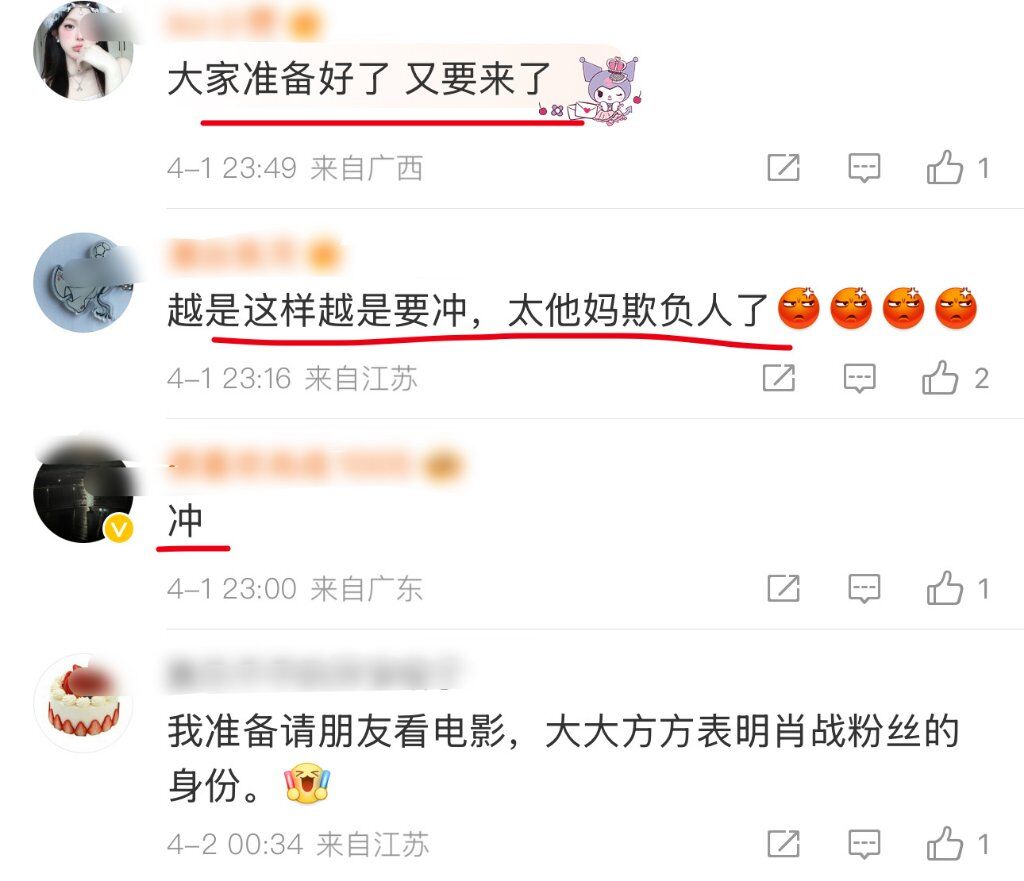Reply to the 冲 comment
Image resolution: width=1024 pixels, height=881 pixels.
coord(864,588)
